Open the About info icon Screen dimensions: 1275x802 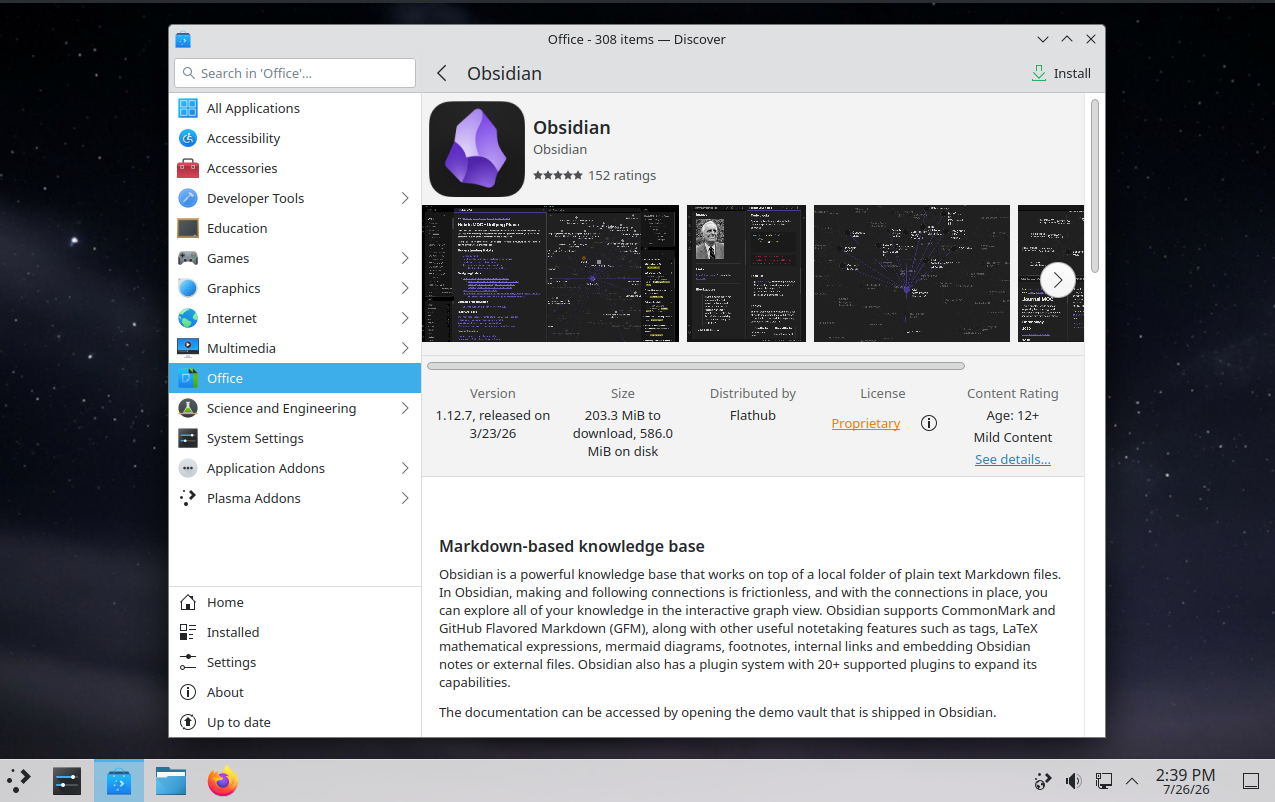[188, 692]
